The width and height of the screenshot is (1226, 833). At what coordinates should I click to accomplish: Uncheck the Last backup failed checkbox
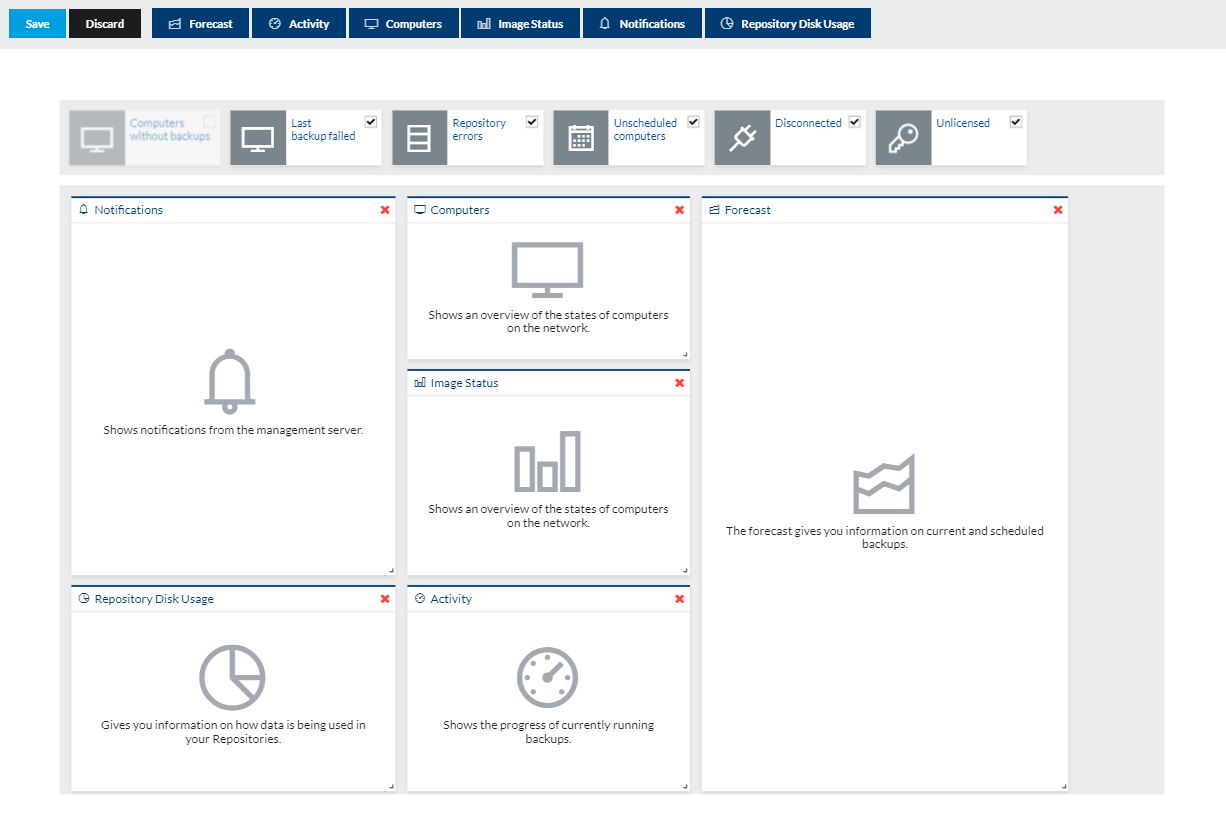tap(371, 122)
